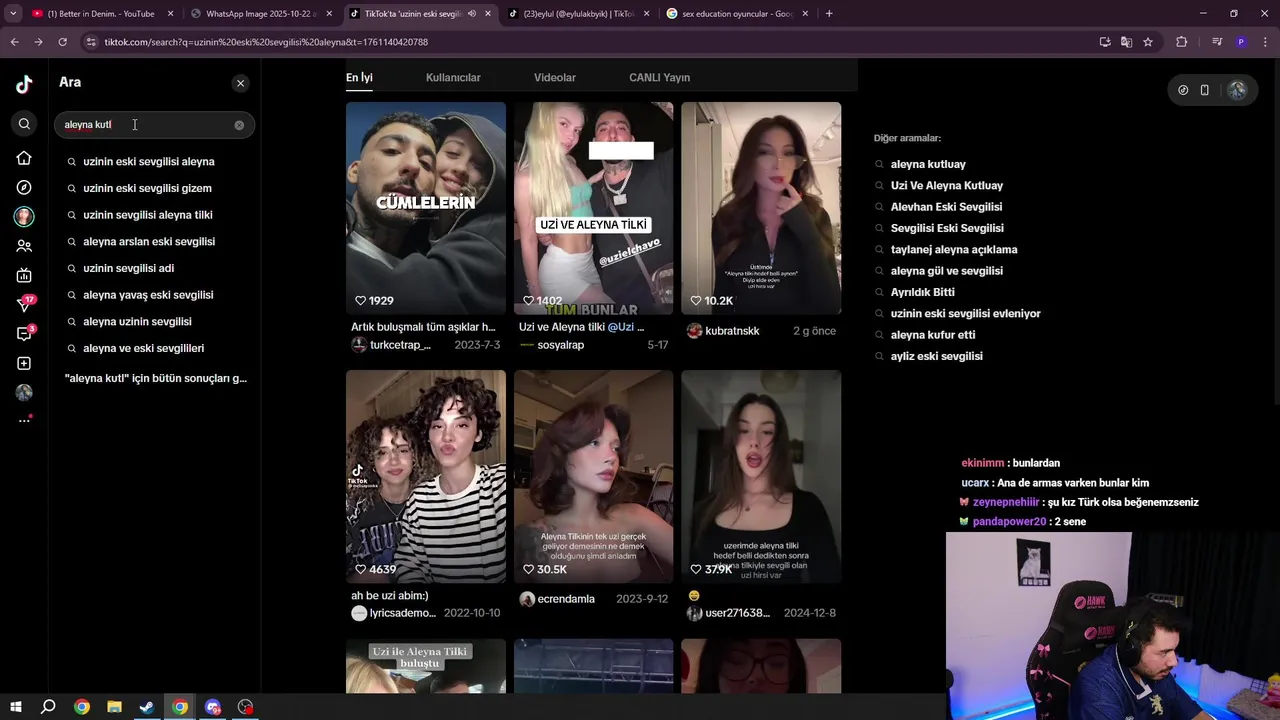Viewport: 1280px width, 720px height.
Task: Open the TikTok coins icon at top right
Action: click(1183, 90)
